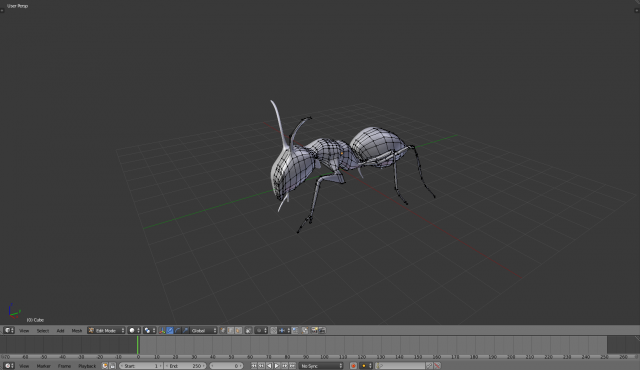
Task: Jump to the first frame
Action: [254, 366]
